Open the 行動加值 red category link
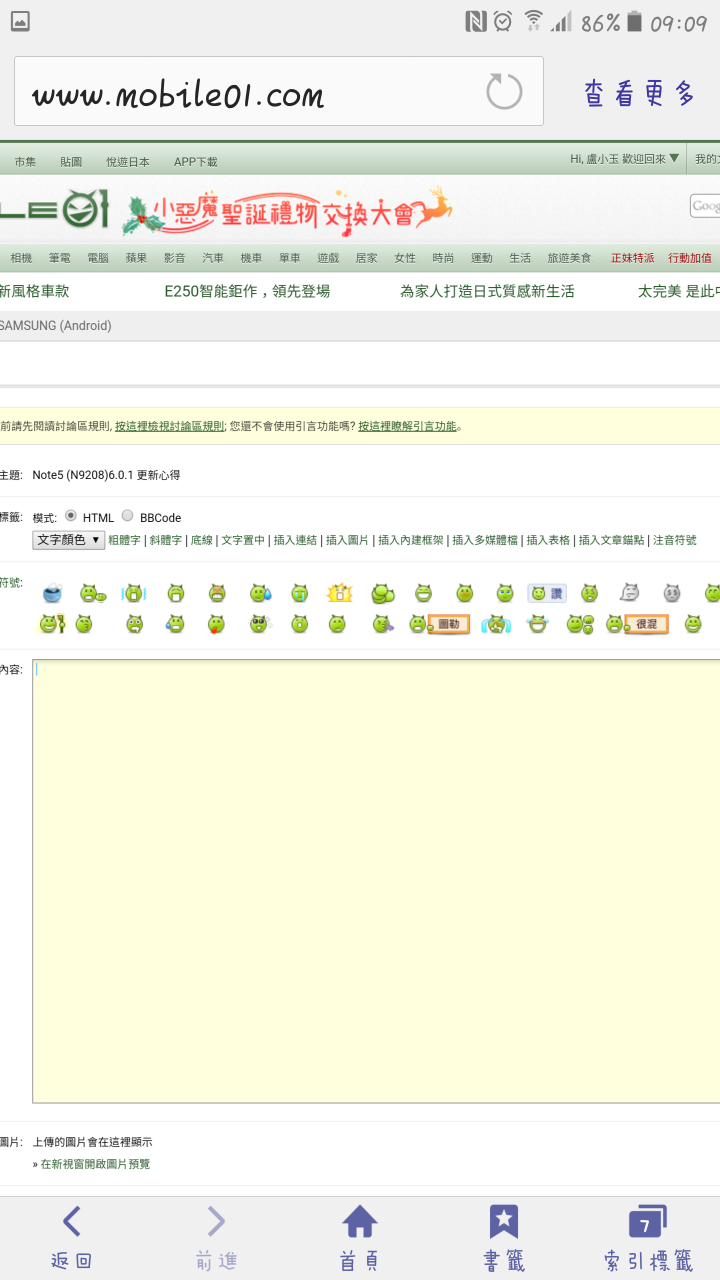Screen dimensions: 720x1280 point(690,258)
